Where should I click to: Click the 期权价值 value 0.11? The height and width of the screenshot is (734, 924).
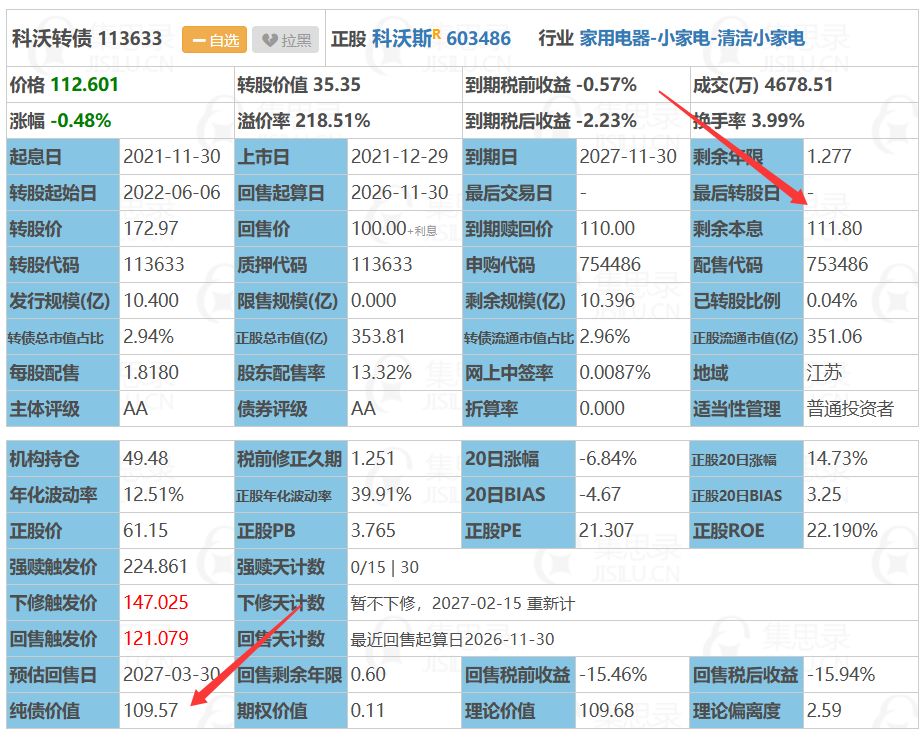pyautogui.click(x=368, y=710)
